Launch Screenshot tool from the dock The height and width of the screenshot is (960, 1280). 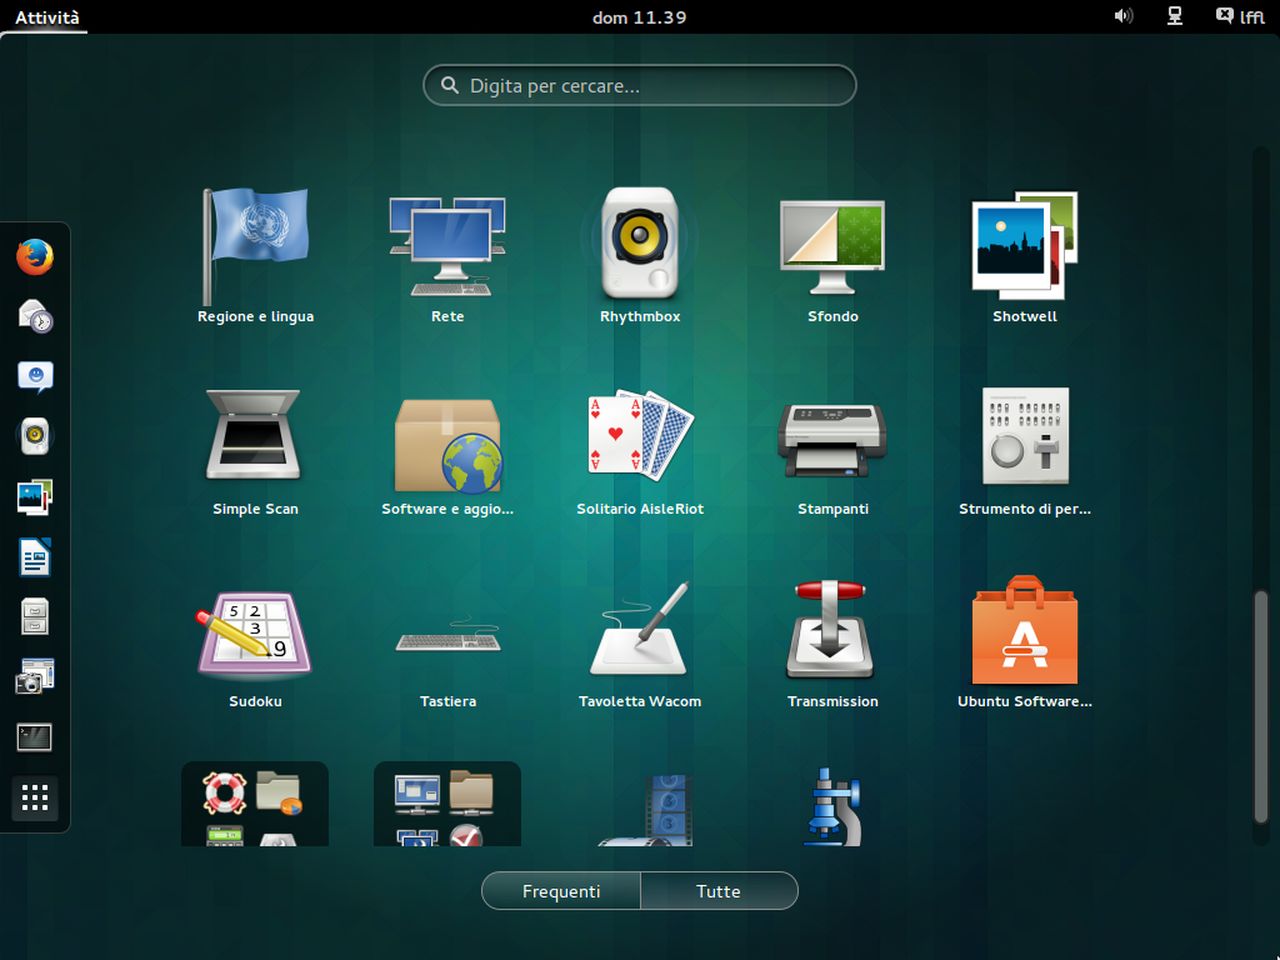[x=35, y=677]
